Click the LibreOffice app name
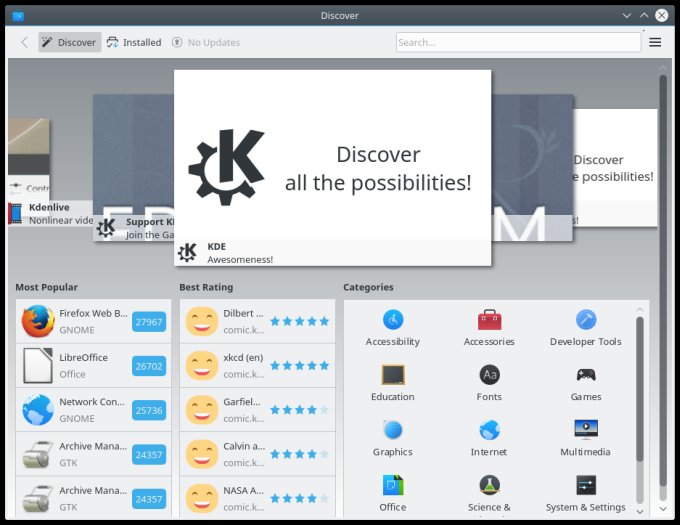The width and height of the screenshot is (680, 525). [84, 357]
